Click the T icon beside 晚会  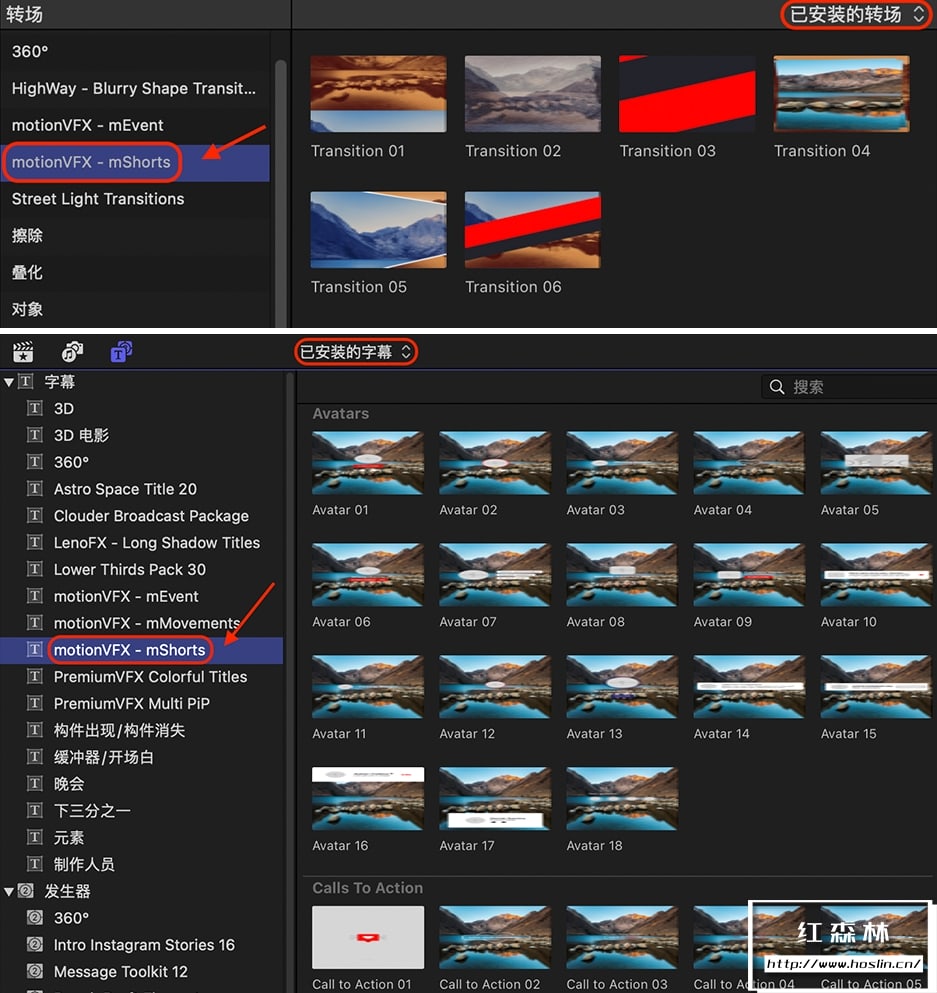pos(35,784)
